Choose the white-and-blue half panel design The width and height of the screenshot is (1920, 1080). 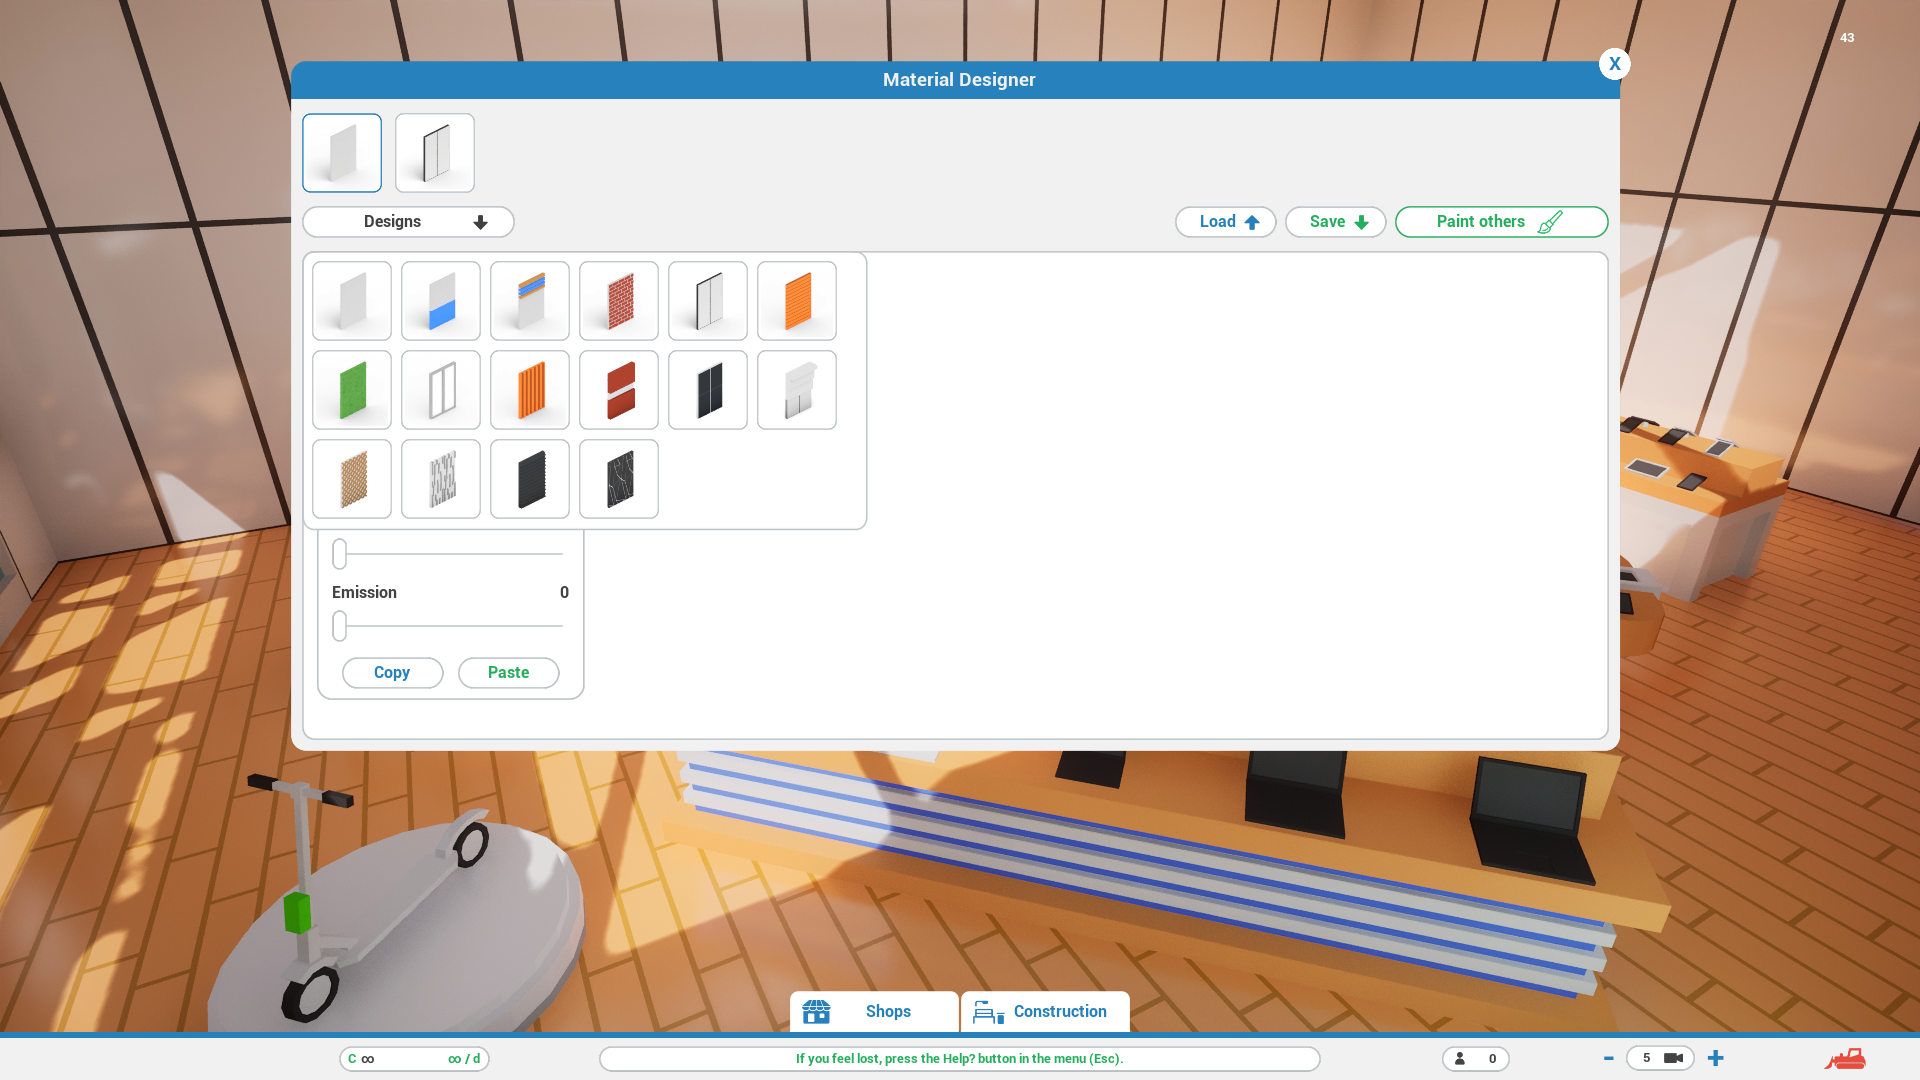pyautogui.click(x=441, y=301)
